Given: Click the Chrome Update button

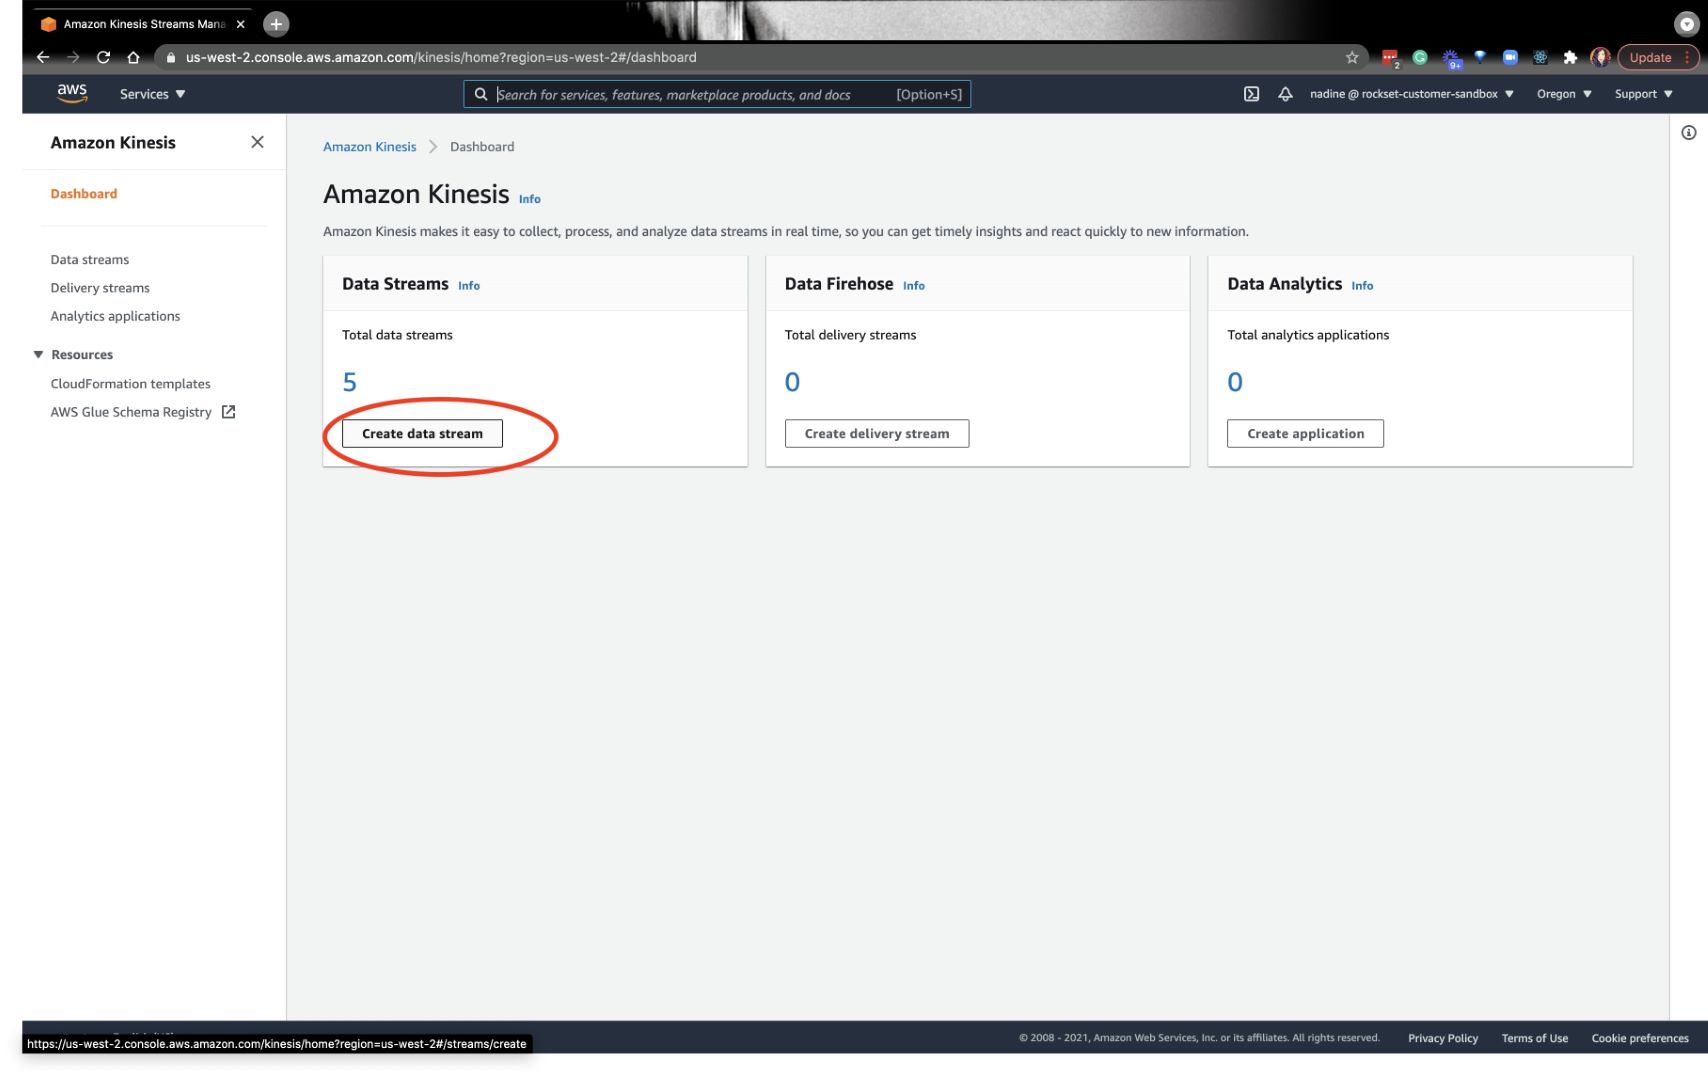Looking at the screenshot, I should [1650, 57].
